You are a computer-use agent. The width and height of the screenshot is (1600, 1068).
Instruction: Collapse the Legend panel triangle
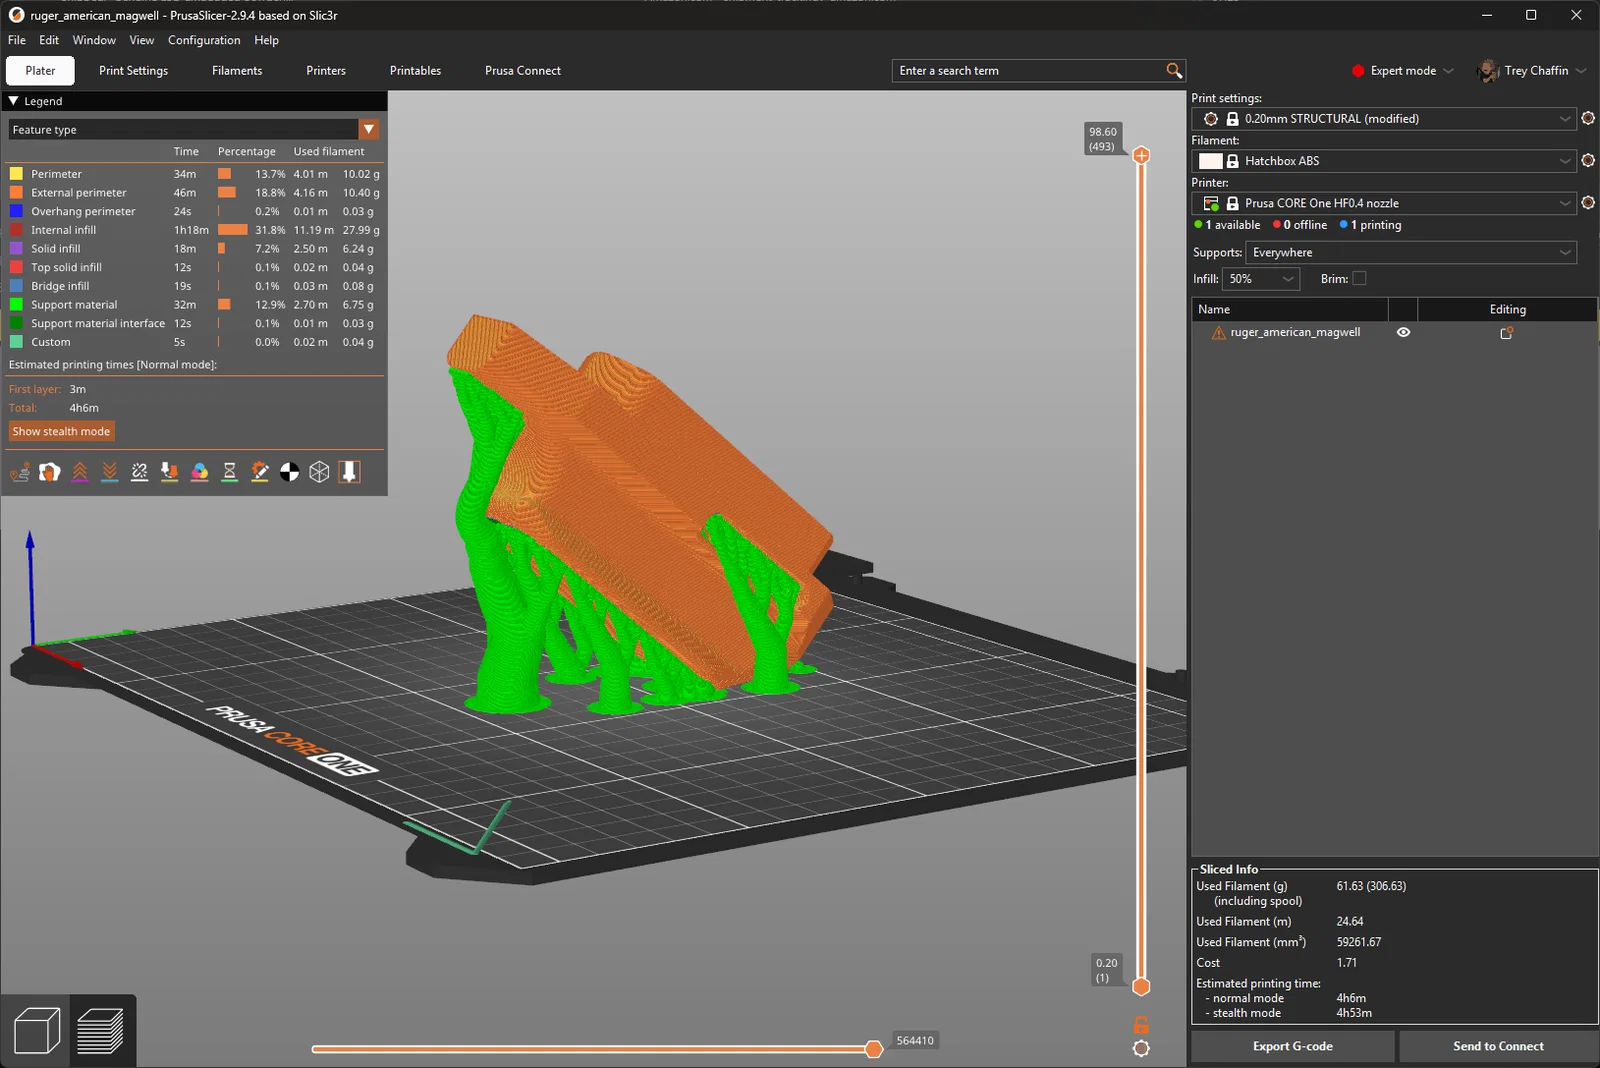pyautogui.click(x=14, y=101)
